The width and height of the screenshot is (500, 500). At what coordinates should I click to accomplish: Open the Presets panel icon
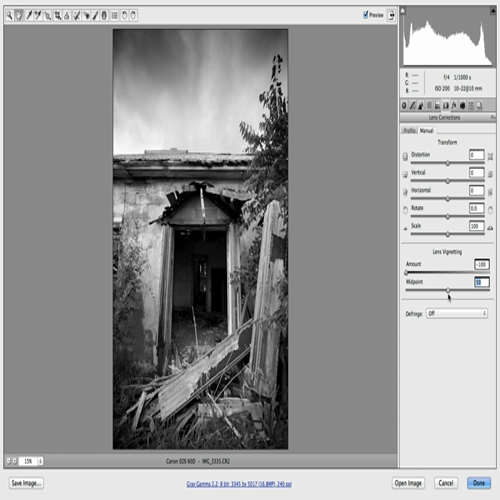pos(471,106)
